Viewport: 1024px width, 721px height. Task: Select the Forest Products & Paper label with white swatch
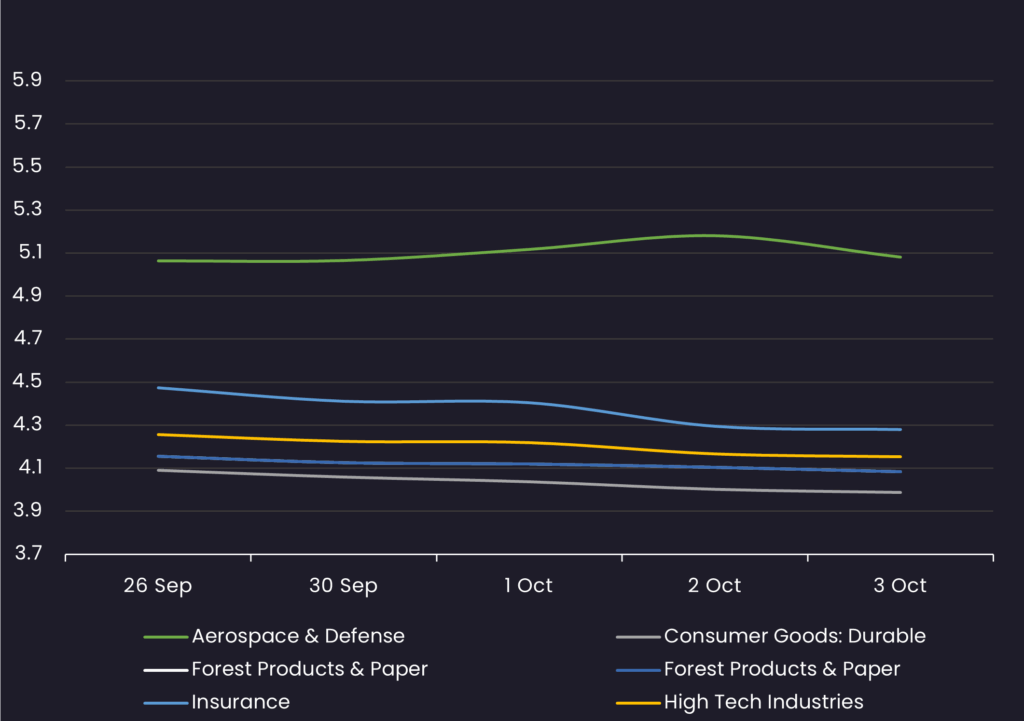(x=310, y=669)
